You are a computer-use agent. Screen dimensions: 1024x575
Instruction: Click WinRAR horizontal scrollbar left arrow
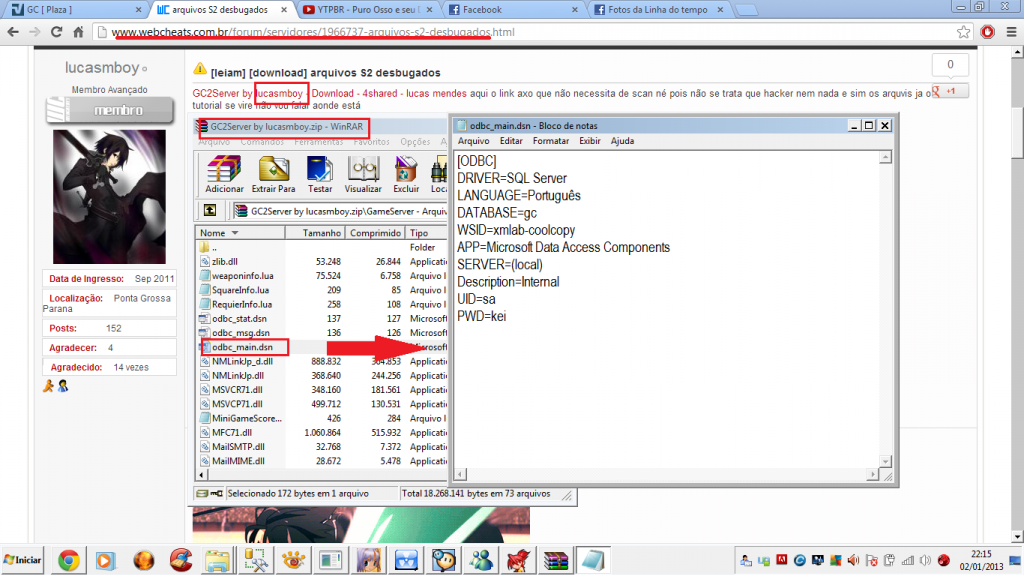201,474
